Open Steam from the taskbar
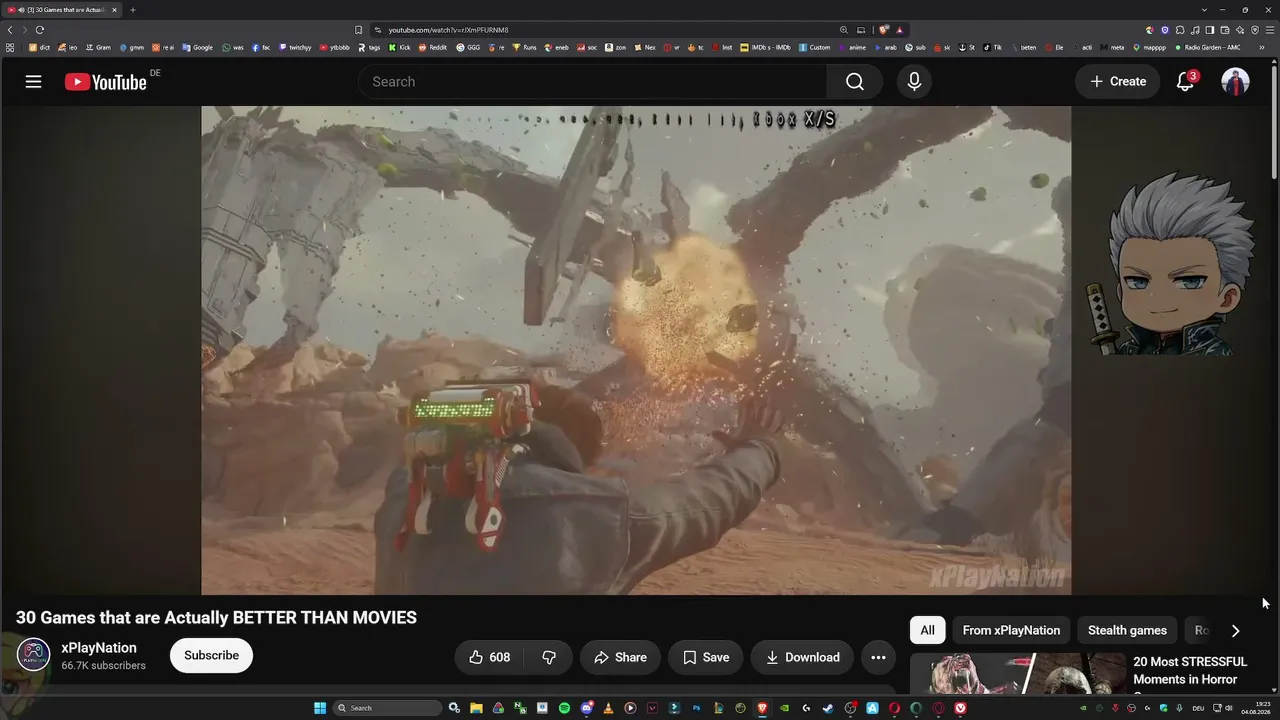 pos(828,708)
